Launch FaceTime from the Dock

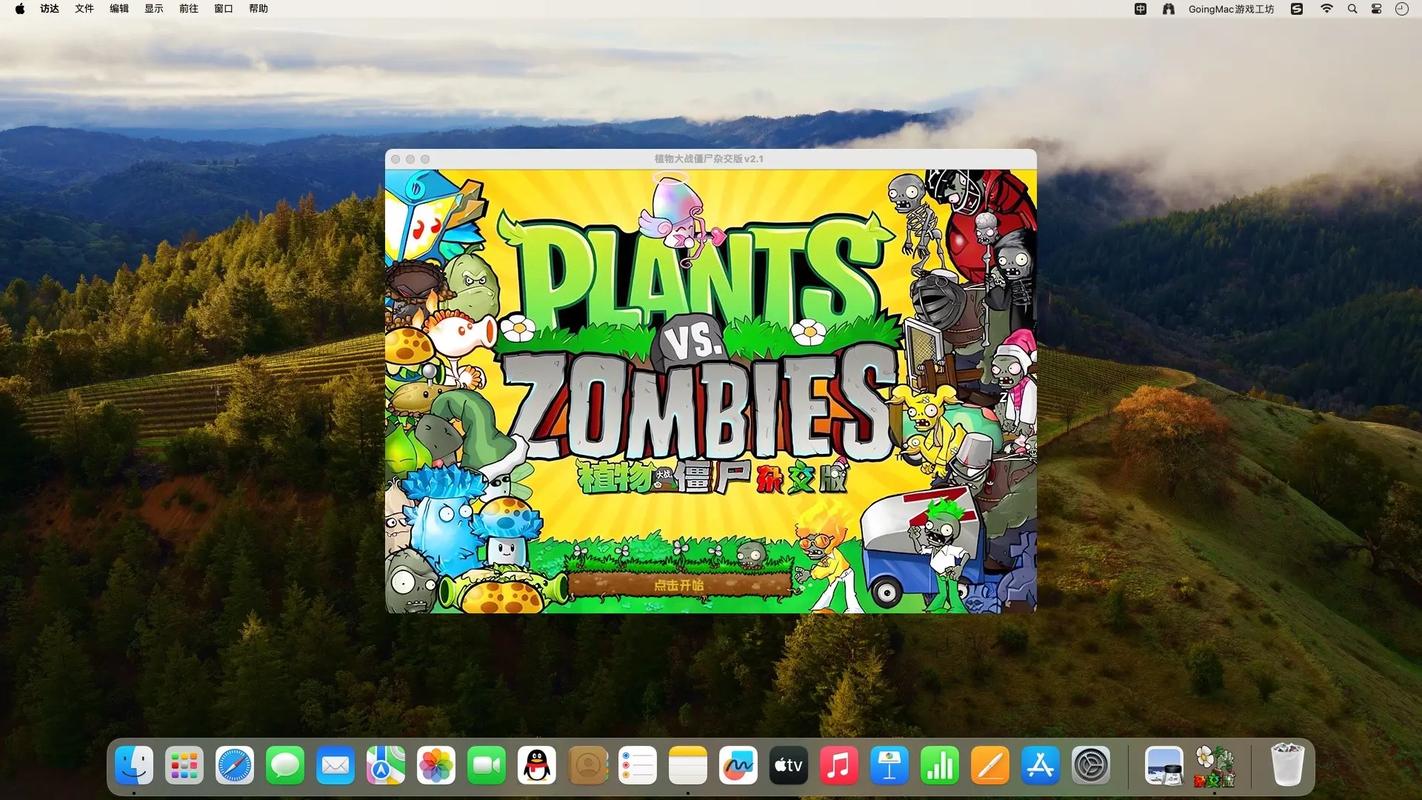coord(487,766)
